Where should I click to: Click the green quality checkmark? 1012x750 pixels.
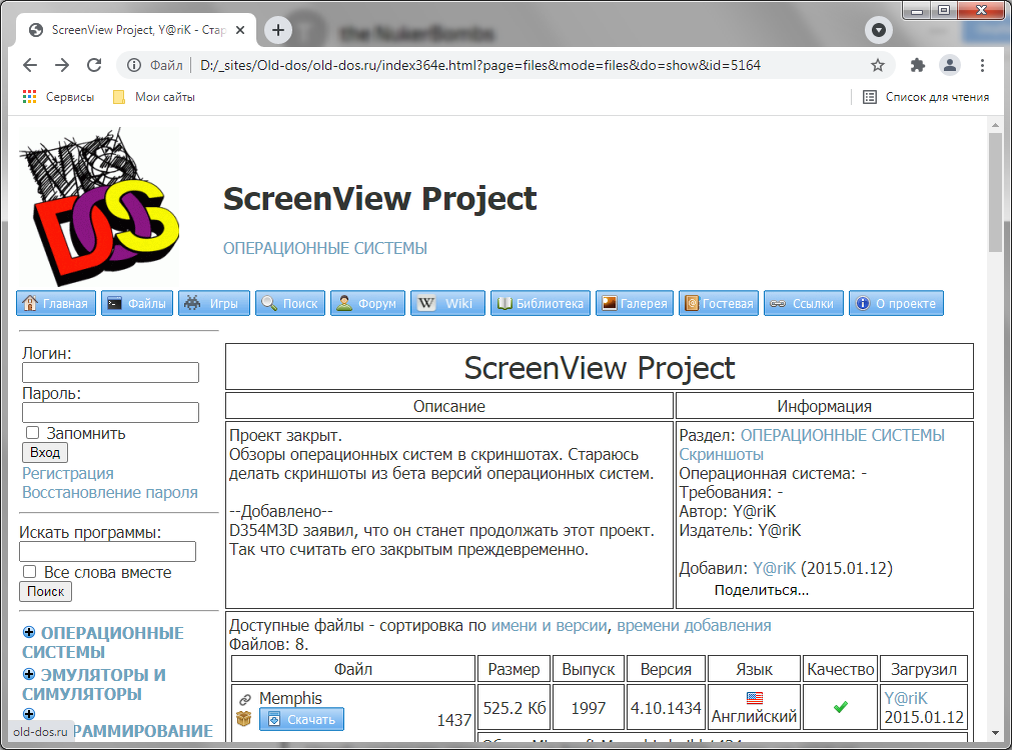[840, 707]
